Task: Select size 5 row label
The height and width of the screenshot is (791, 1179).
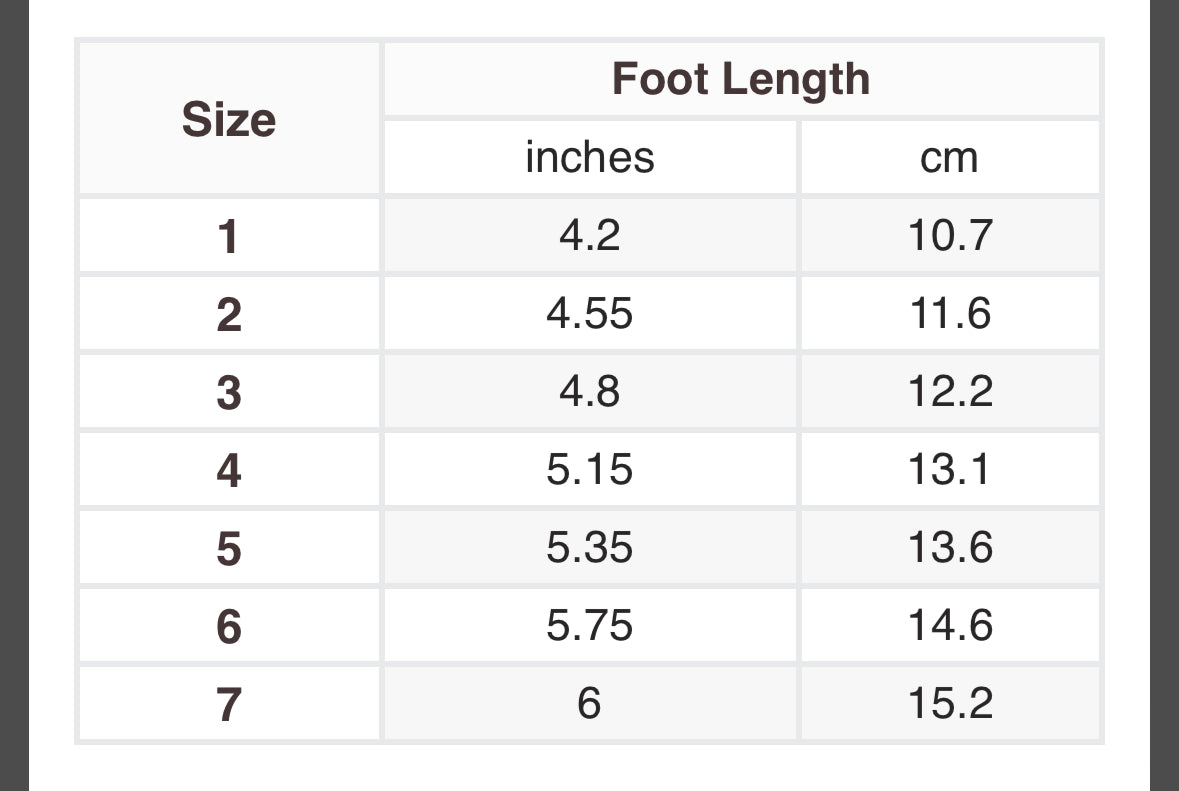Action: click(x=229, y=548)
